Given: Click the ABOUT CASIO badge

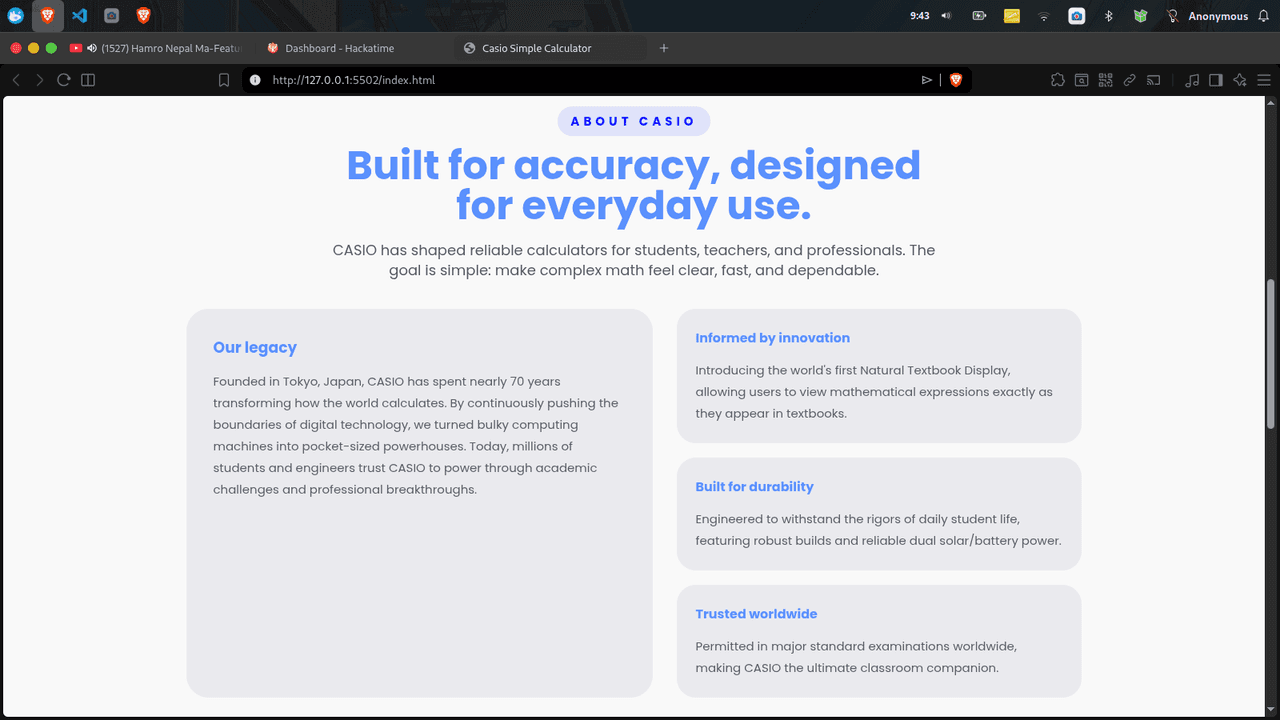Looking at the screenshot, I should [x=634, y=121].
